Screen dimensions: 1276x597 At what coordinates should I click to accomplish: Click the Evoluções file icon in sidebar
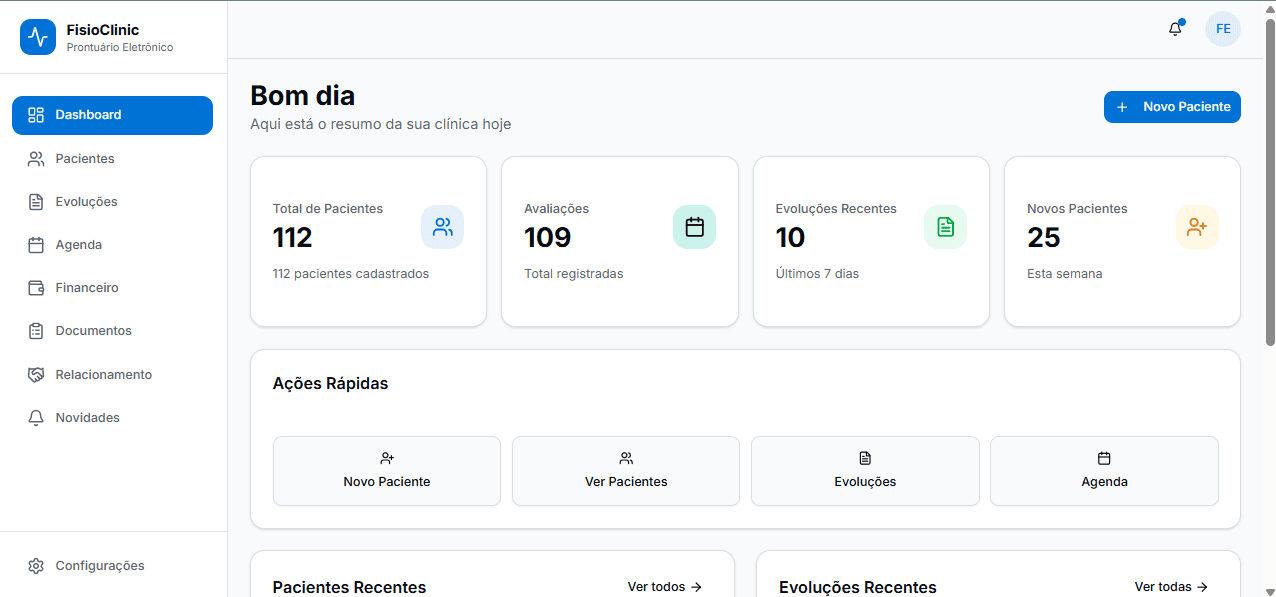click(36, 202)
